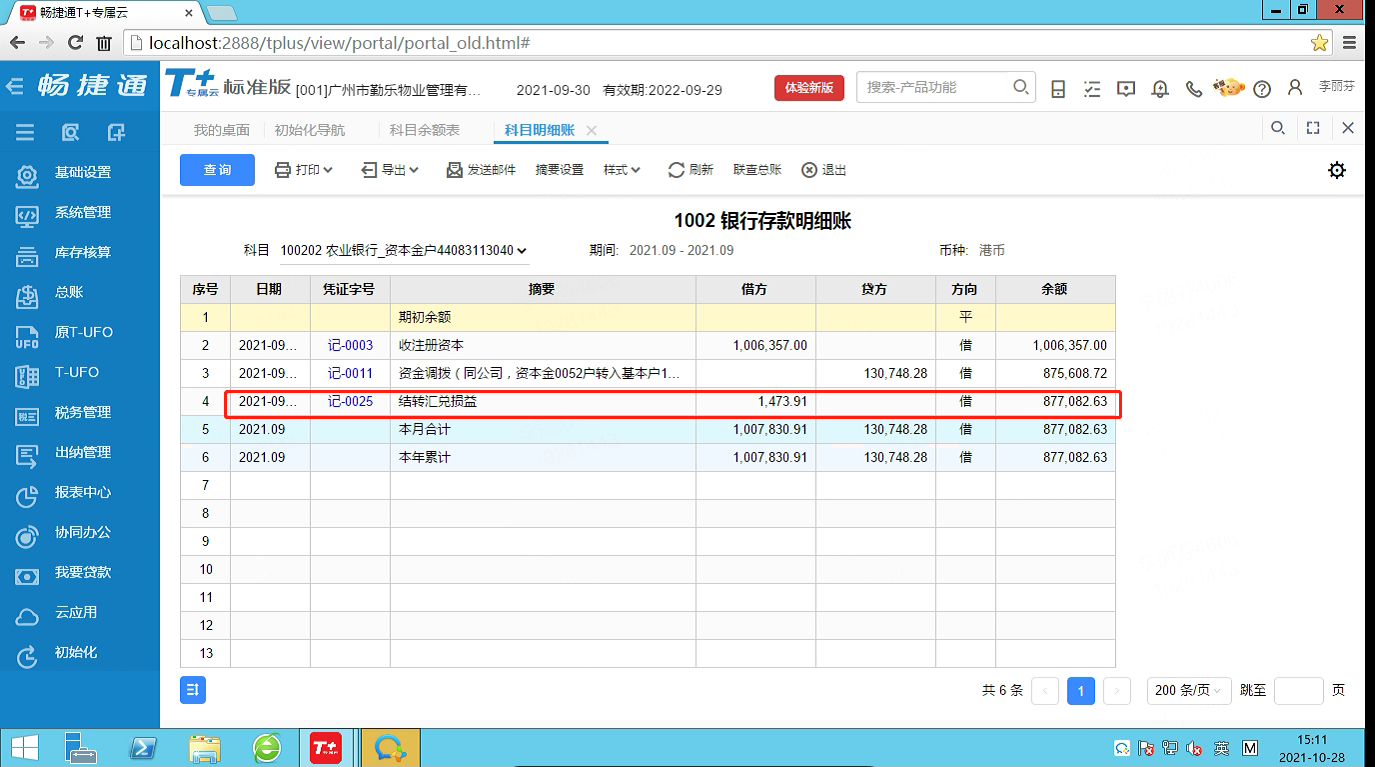Select page 1 in pagination
This screenshot has height=767, width=1375.
coord(1081,690)
